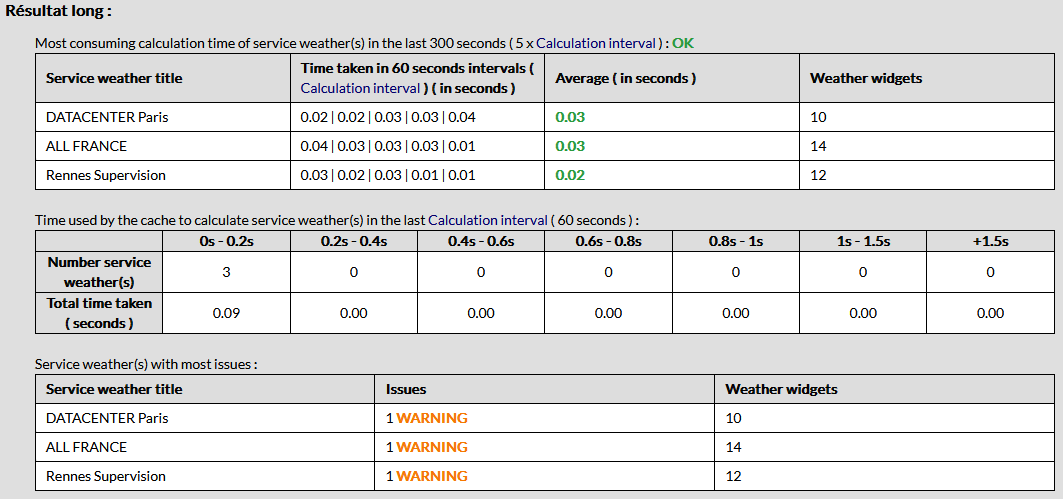Select the WARNING status for ALL FRANCE
Image resolution: width=1063 pixels, height=499 pixels.
pos(432,447)
